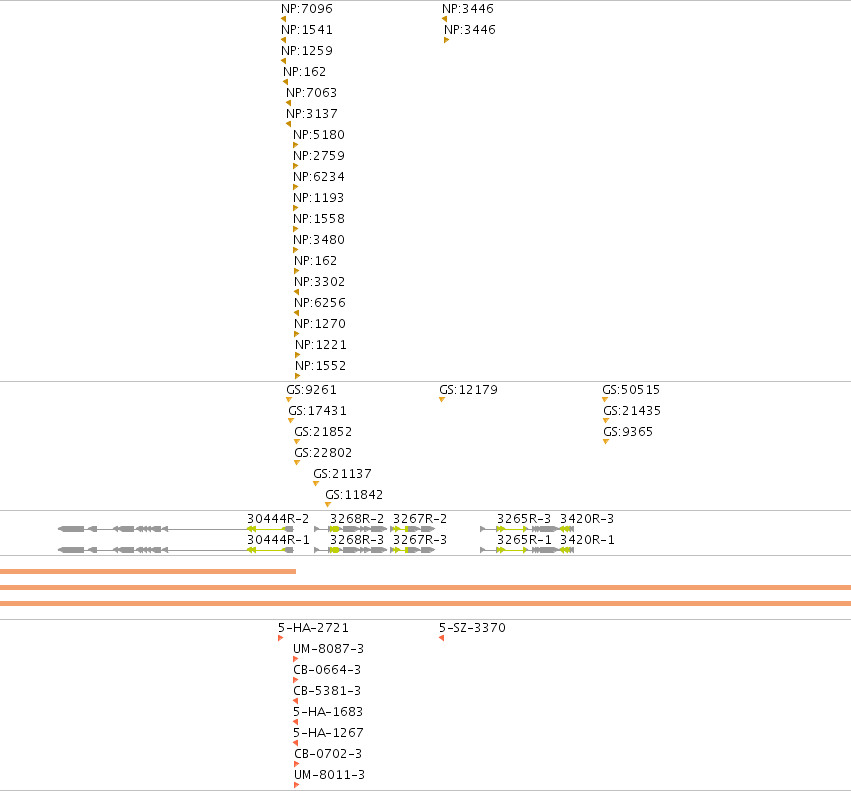Select the NP:1552 feature label
This screenshot has width=851, height=791.
tap(321, 366)
